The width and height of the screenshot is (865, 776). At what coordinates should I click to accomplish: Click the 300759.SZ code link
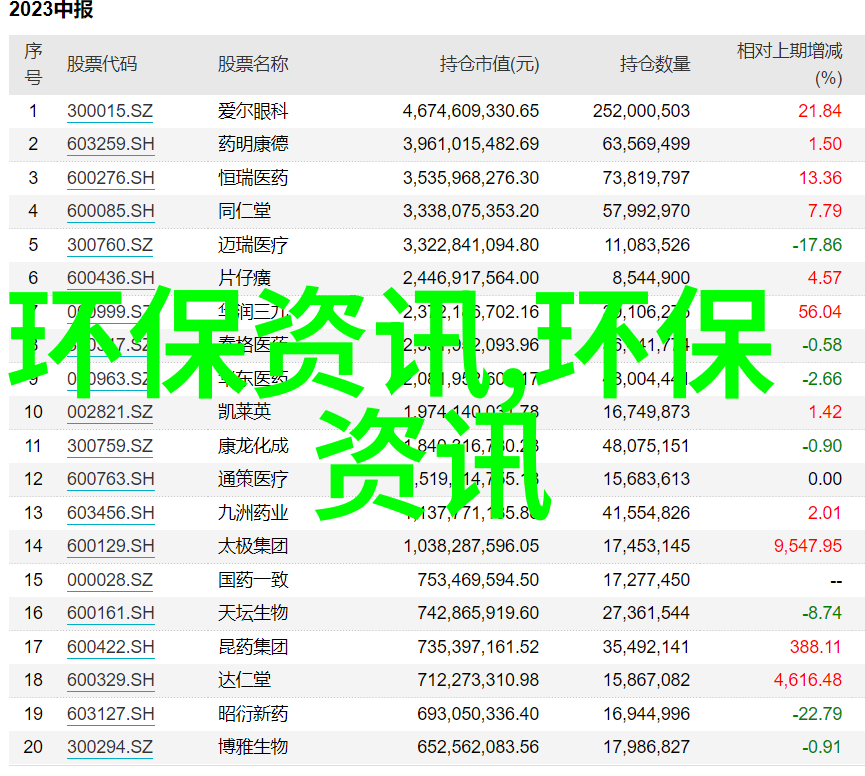click(x=110, y=446)
